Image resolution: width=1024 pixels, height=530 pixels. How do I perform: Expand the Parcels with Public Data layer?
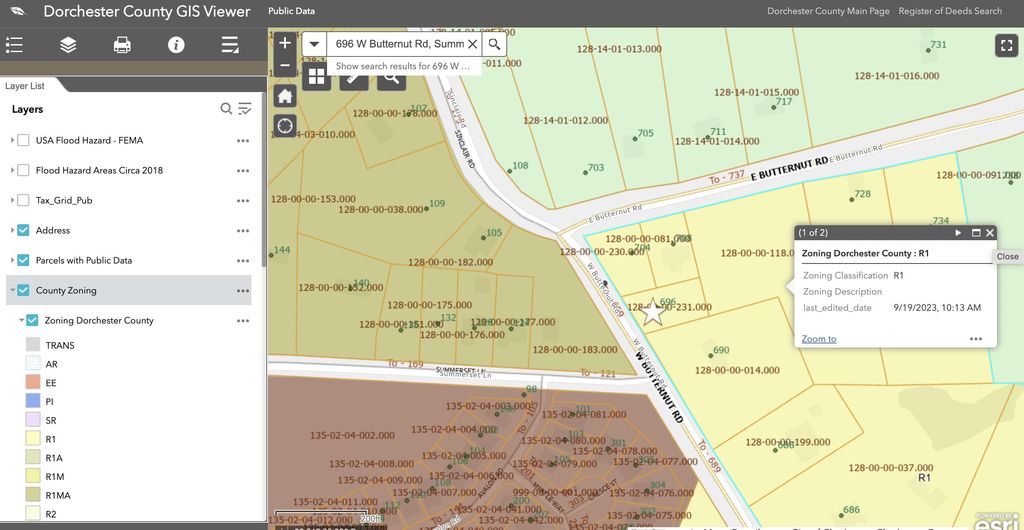click(12, 261)
